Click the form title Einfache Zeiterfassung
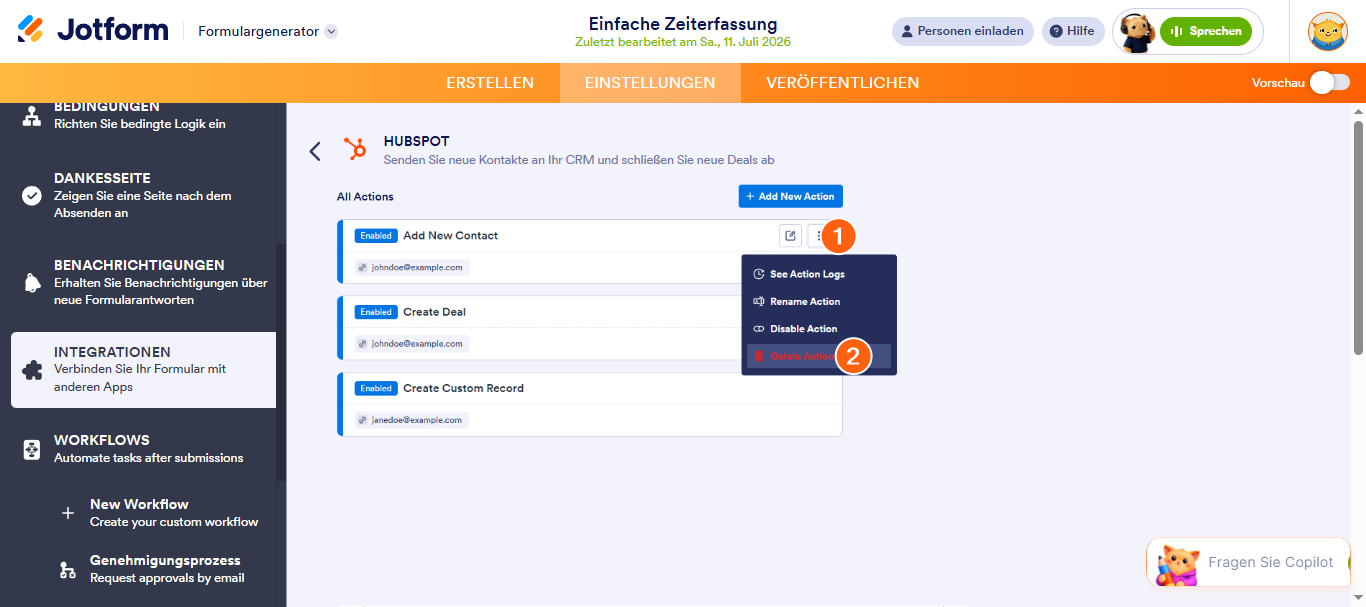Image resolution: width=1366 pixels, height=607 pixels. pyautogui.click(x=683, y=24)
